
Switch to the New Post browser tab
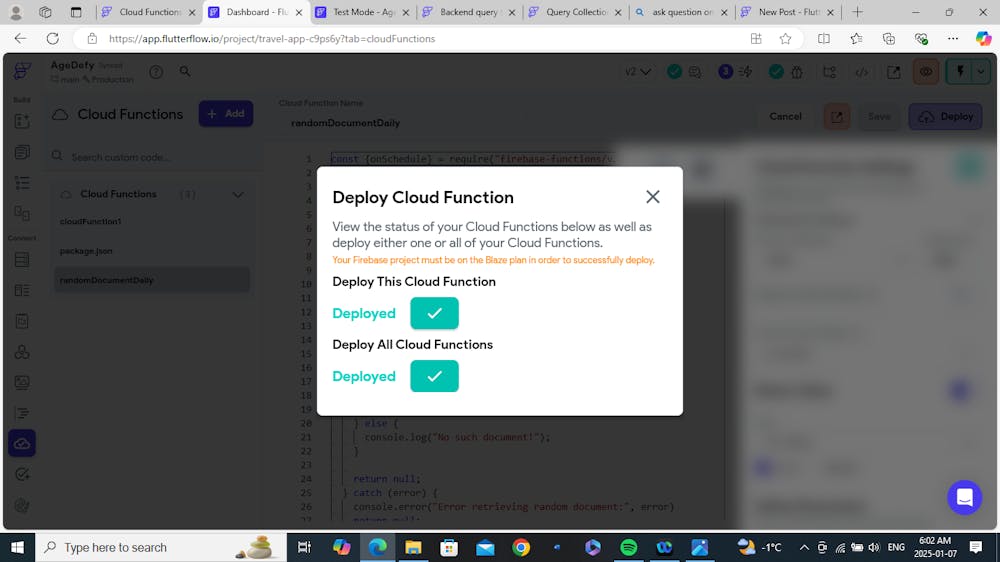(788, 12)
